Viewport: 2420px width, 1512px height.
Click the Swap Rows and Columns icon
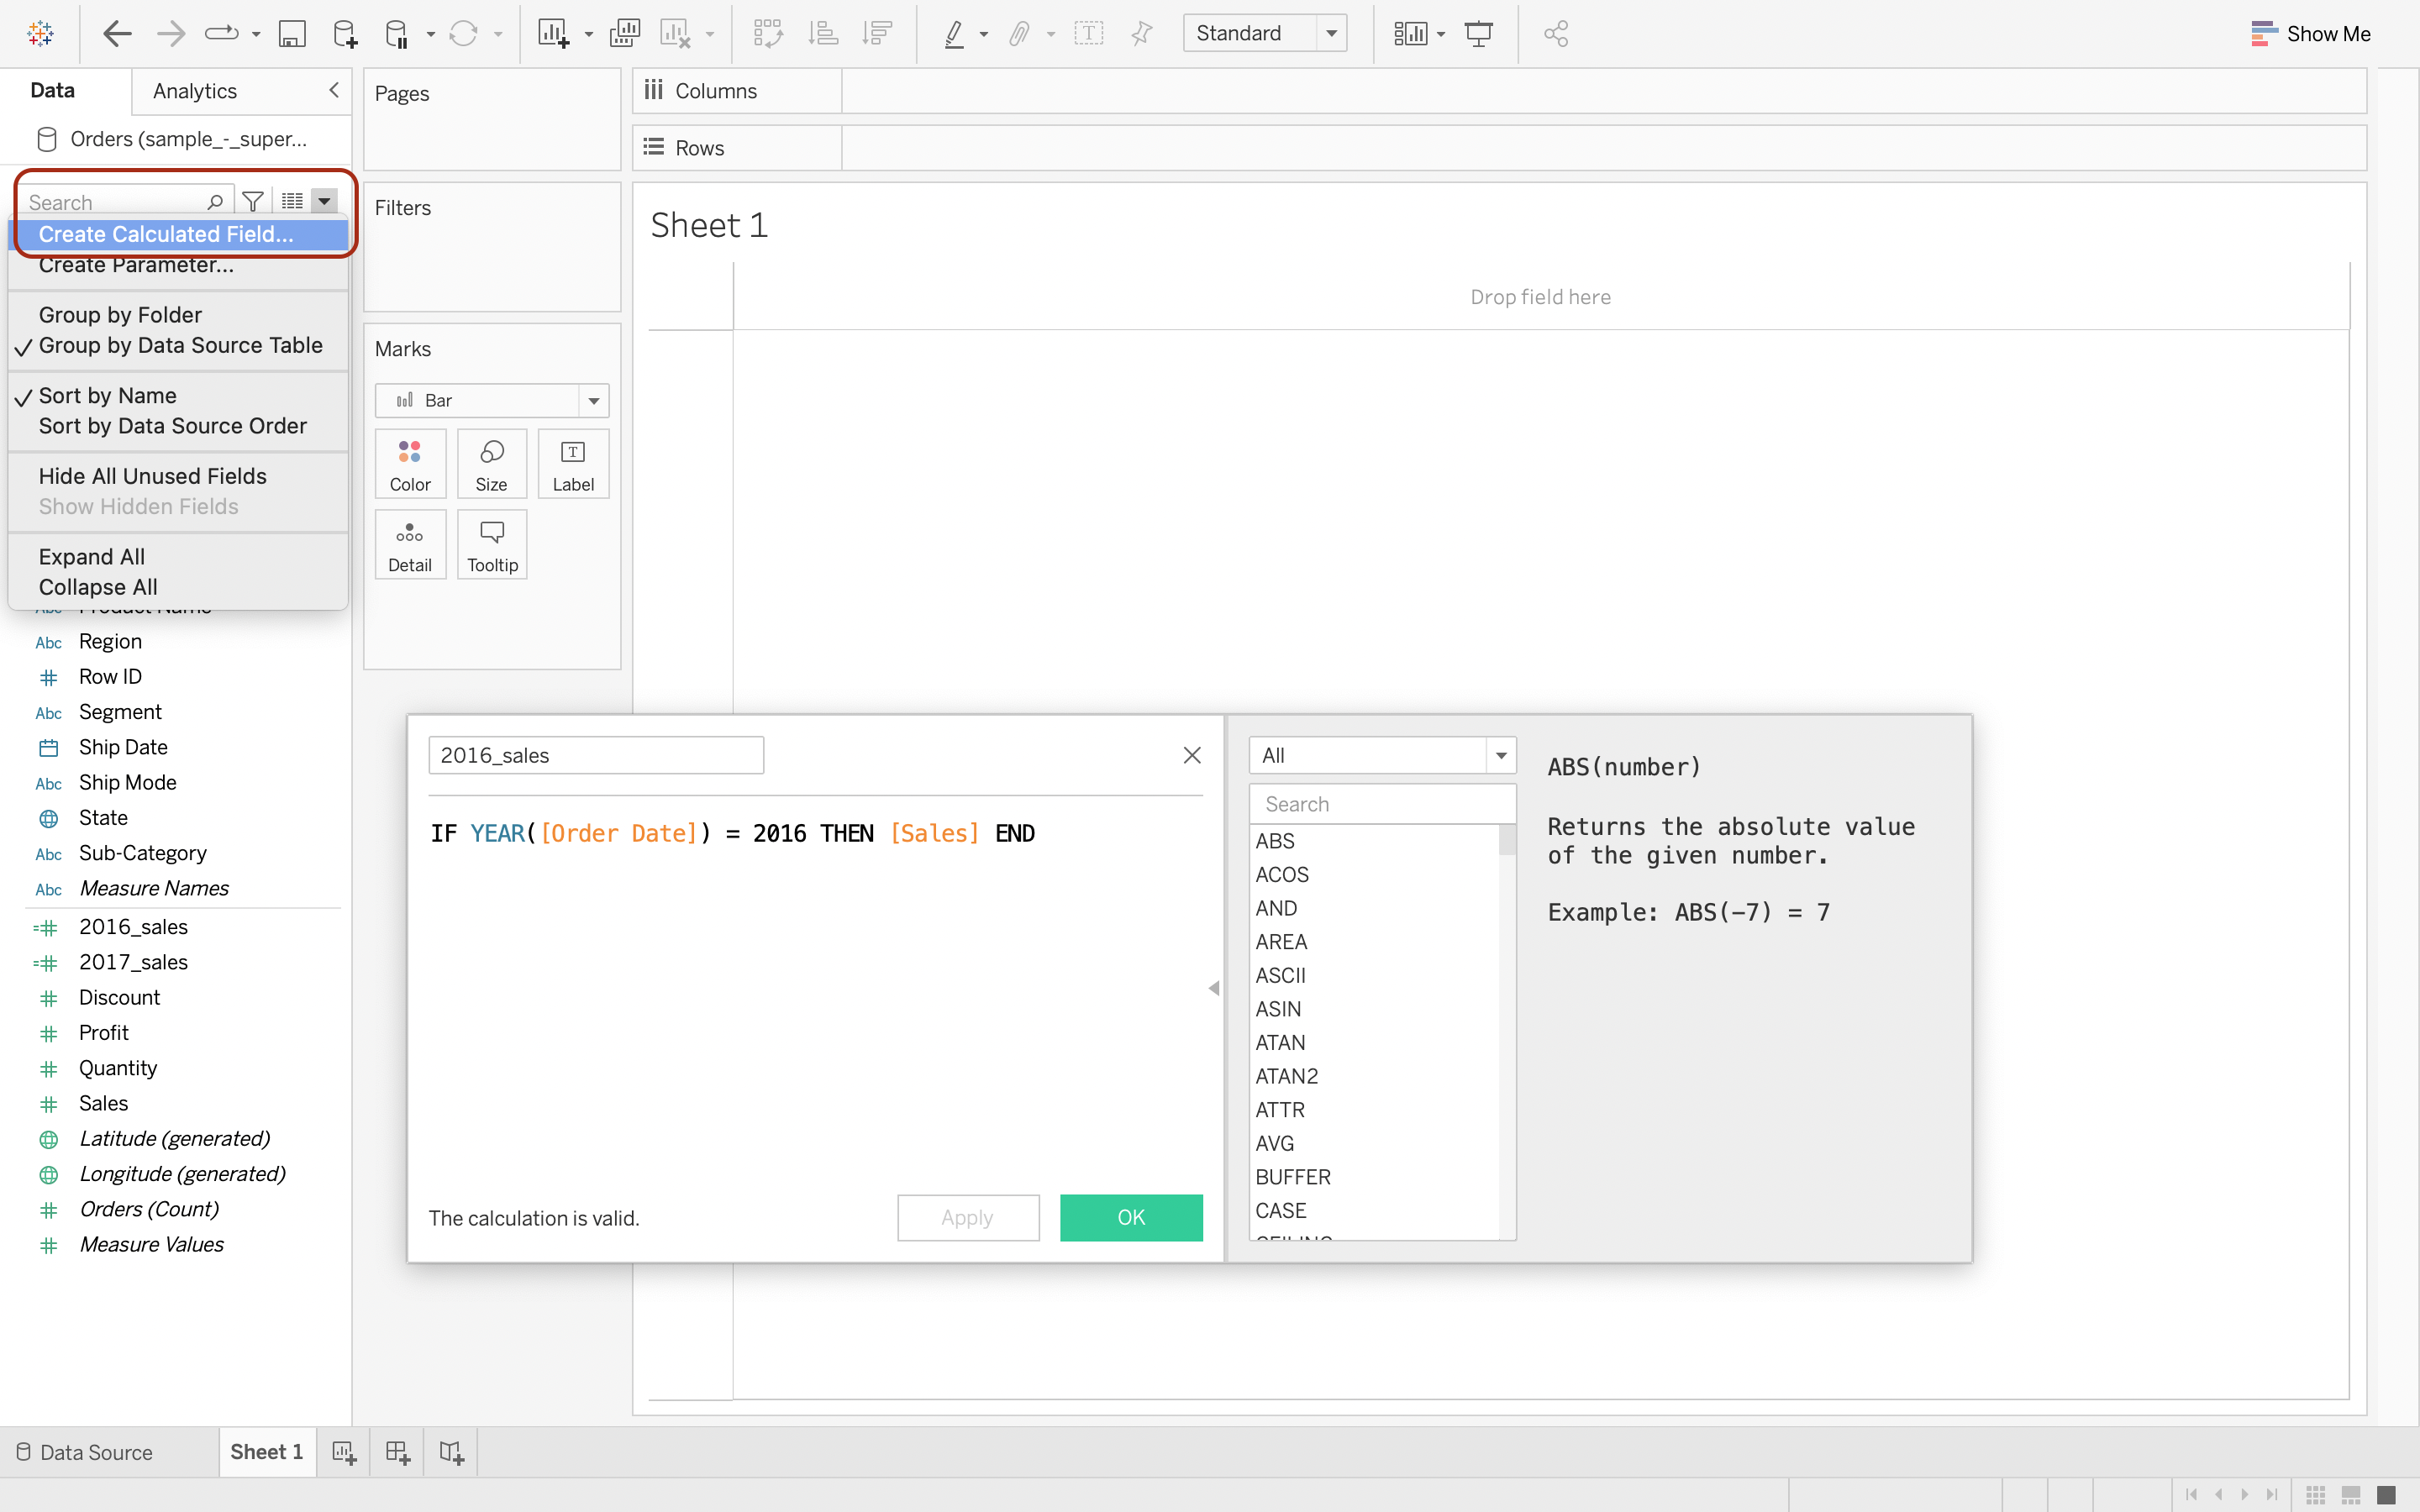click(x=768, y=34)
